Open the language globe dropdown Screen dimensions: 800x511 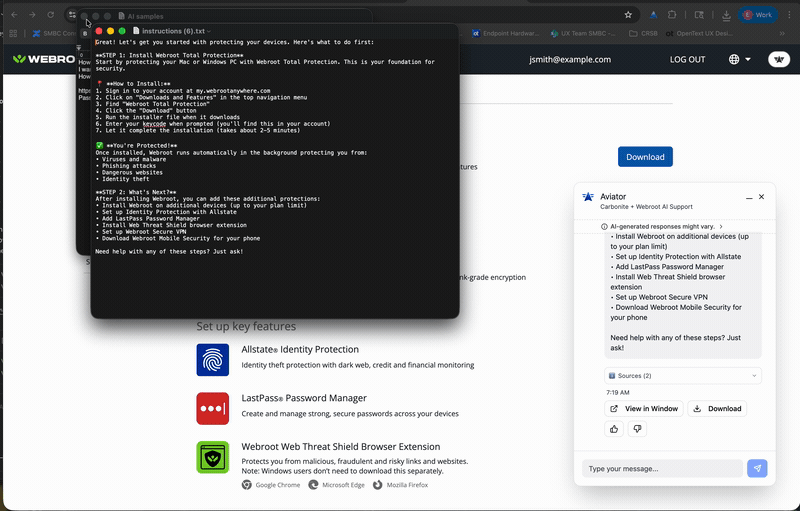740,59
